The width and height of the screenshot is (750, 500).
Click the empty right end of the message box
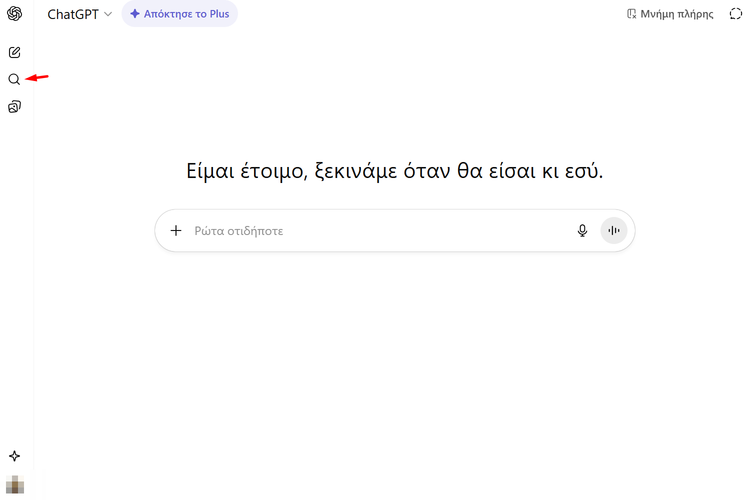[x=540, y=230]
